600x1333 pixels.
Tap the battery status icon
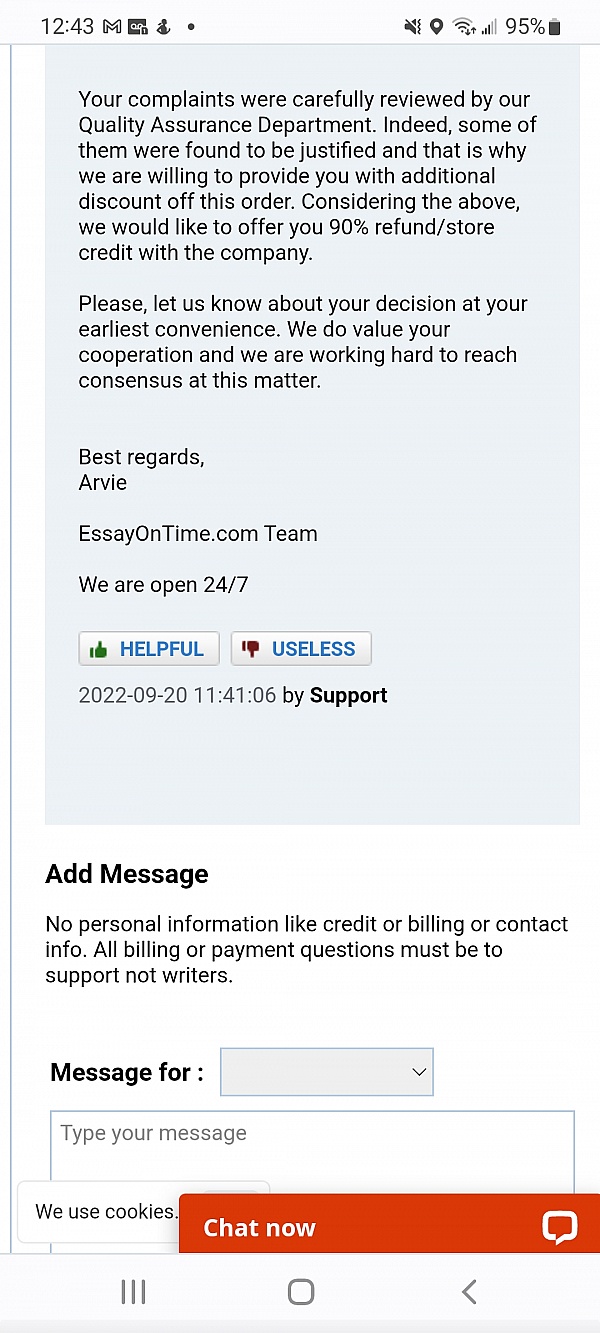(x=555, y=27)
